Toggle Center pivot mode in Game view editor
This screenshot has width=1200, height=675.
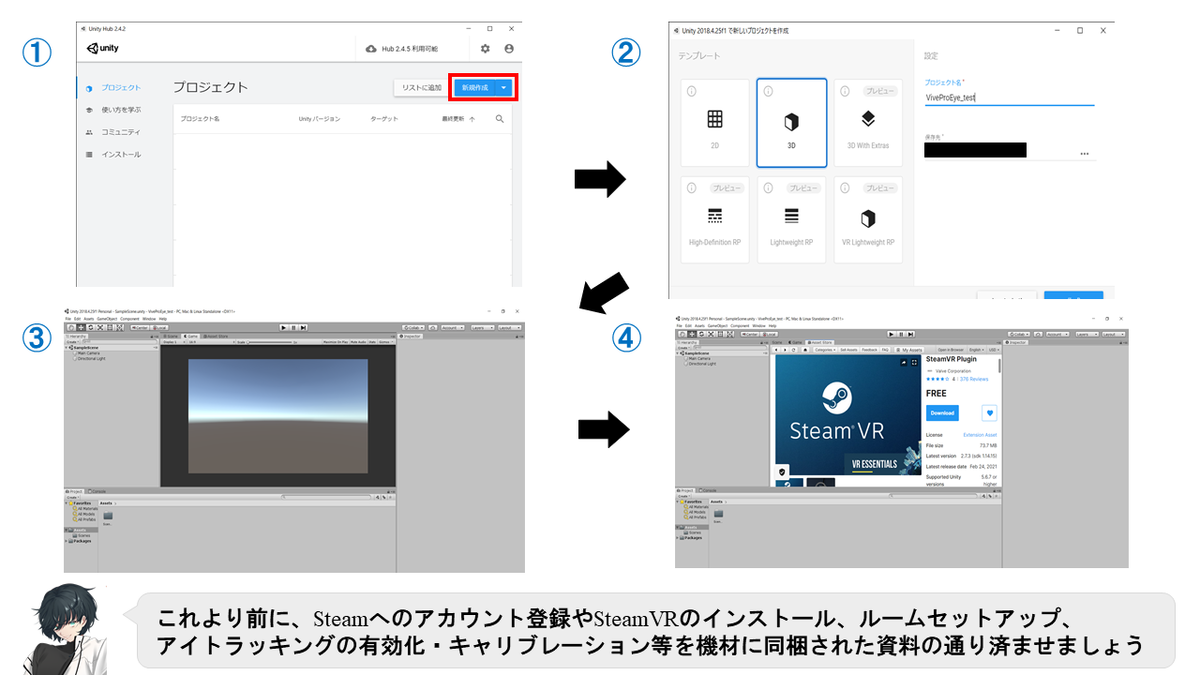click(x=140, y=328)
